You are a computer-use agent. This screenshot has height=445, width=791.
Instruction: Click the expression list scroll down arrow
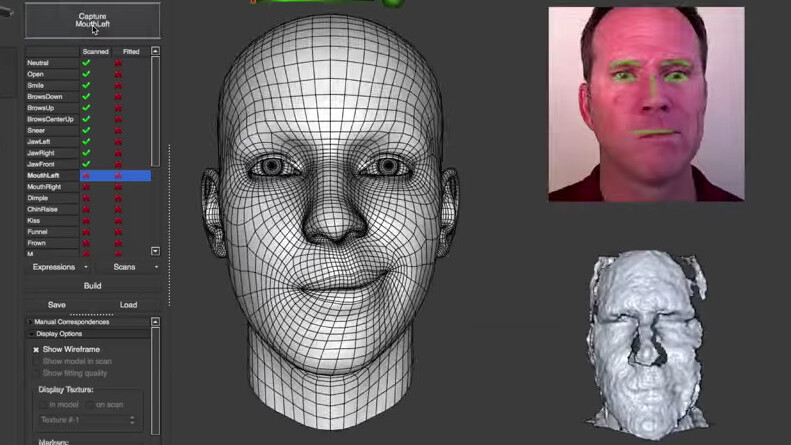(155, 251)
